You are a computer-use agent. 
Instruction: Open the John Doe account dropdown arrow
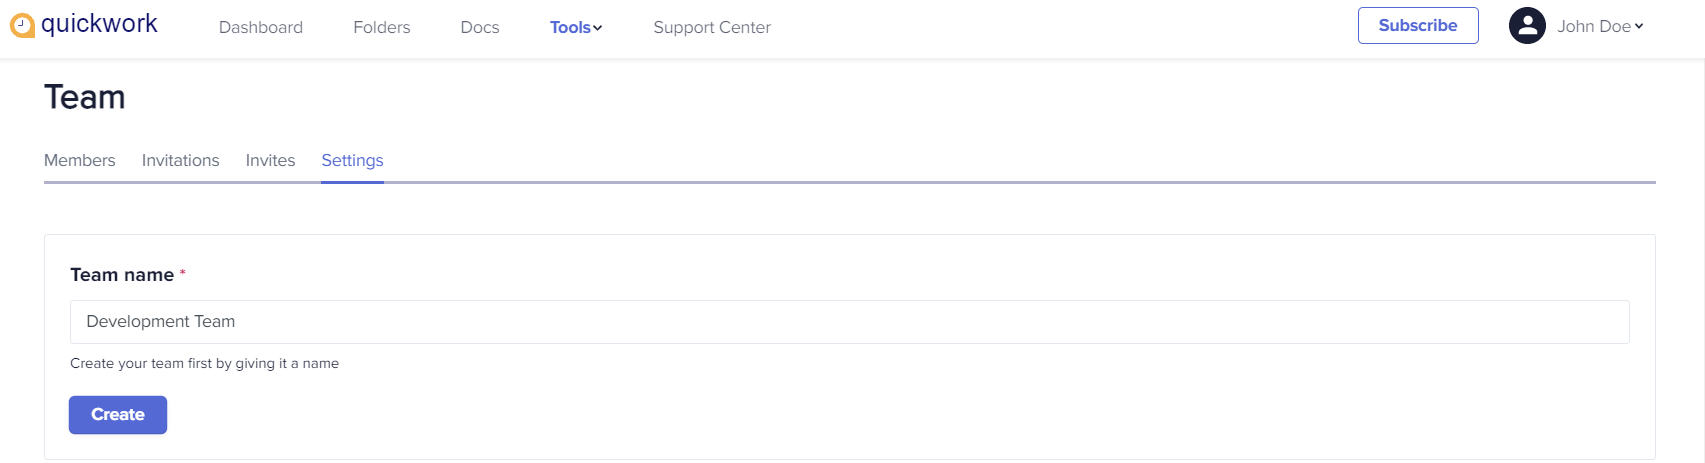tap(1639, 27)
